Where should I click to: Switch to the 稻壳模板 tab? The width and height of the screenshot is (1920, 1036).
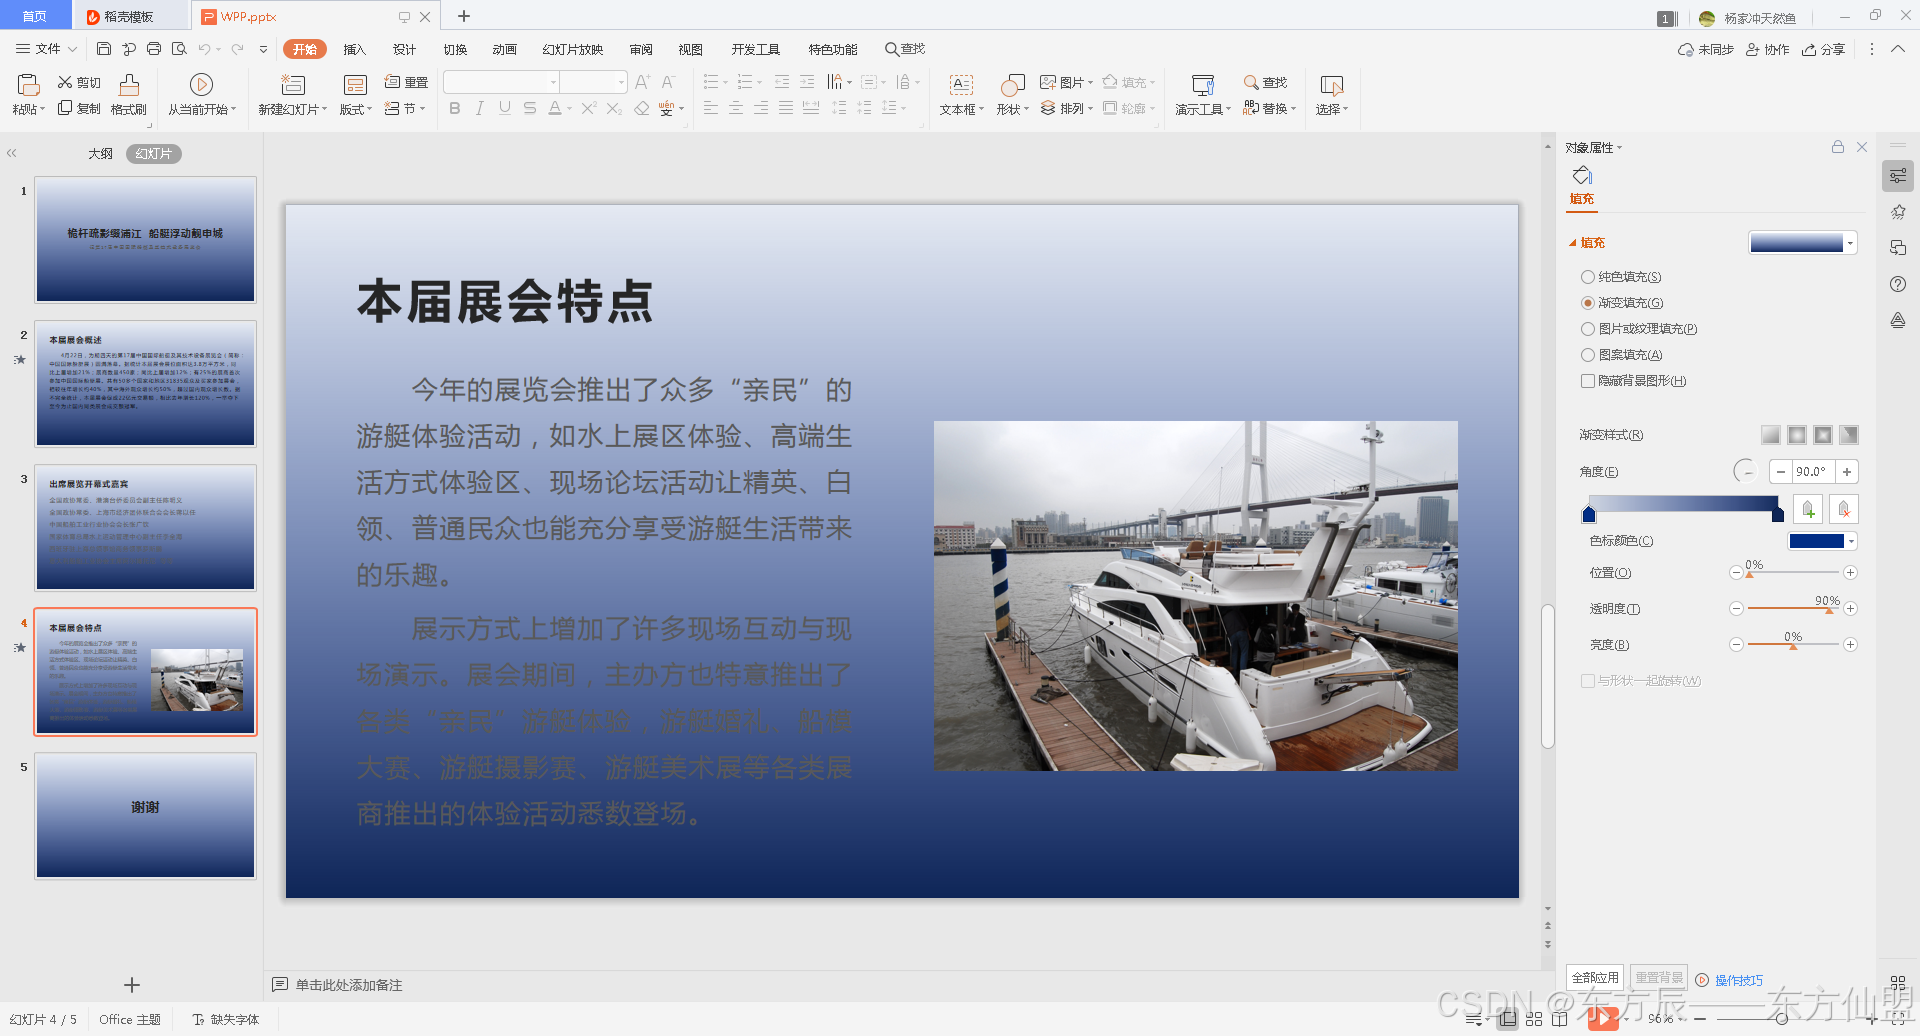(x=129, y=17)
